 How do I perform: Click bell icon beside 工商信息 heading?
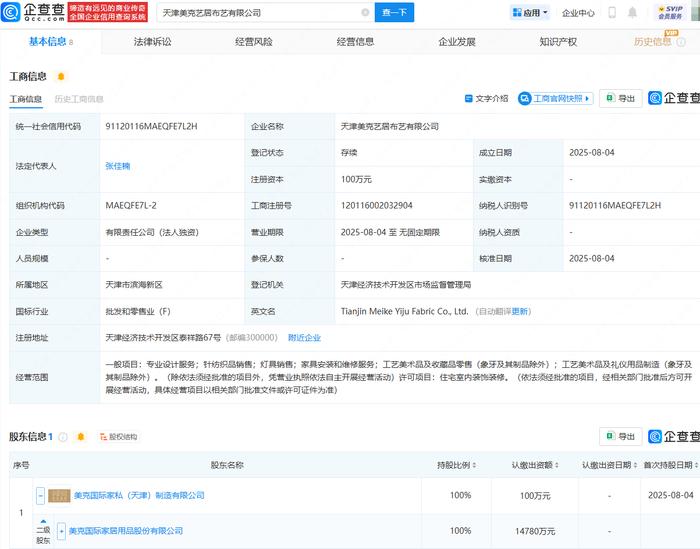(x=61, y=77)
